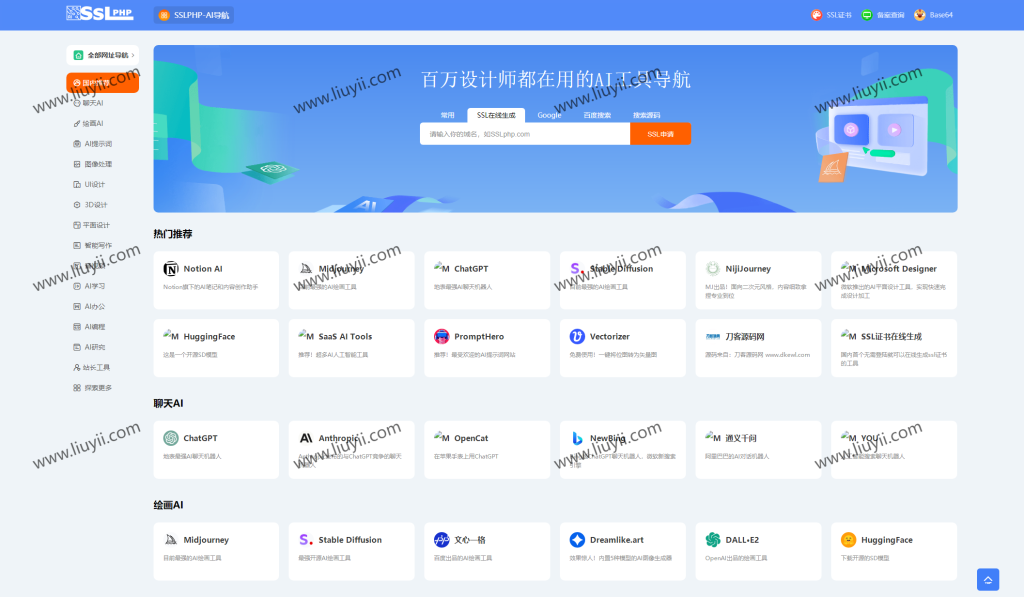Viewport: 1024px width, 597px height.
Task: Click the 3D设计 sidebar icon
Action: coord(77,204)
